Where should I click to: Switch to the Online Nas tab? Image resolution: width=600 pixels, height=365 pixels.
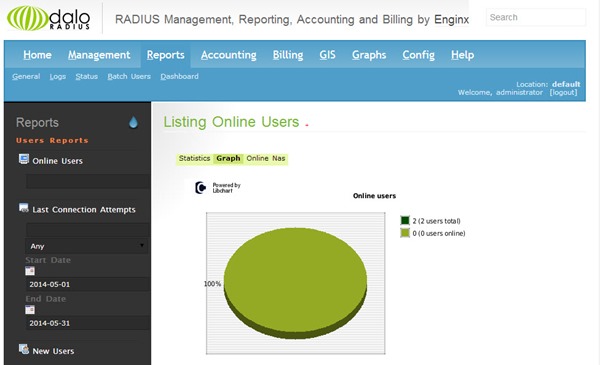(x=266, y=158)
